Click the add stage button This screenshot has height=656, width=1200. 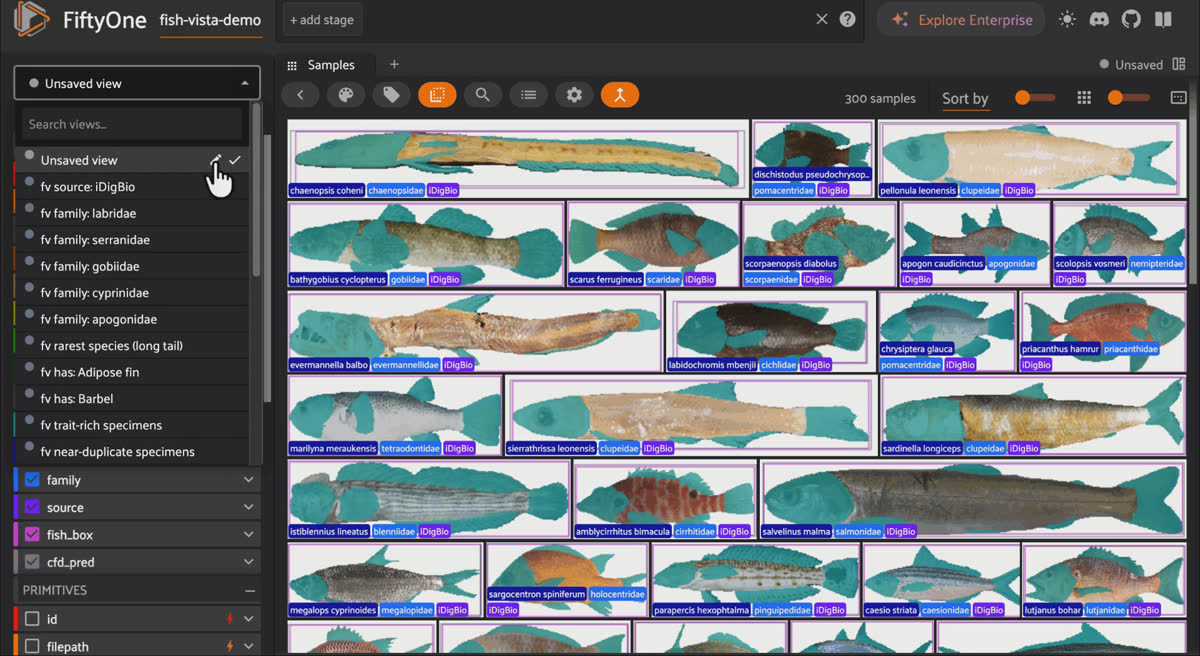coord(320,19)
